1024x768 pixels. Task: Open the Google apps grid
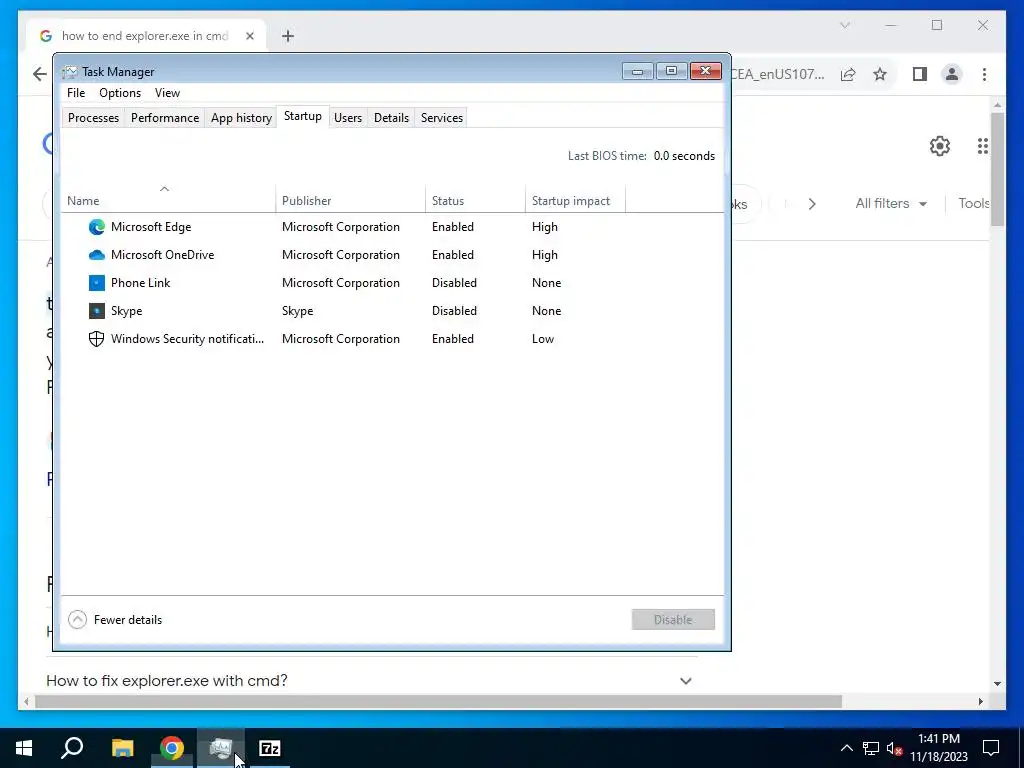click(x=983, y=146)
